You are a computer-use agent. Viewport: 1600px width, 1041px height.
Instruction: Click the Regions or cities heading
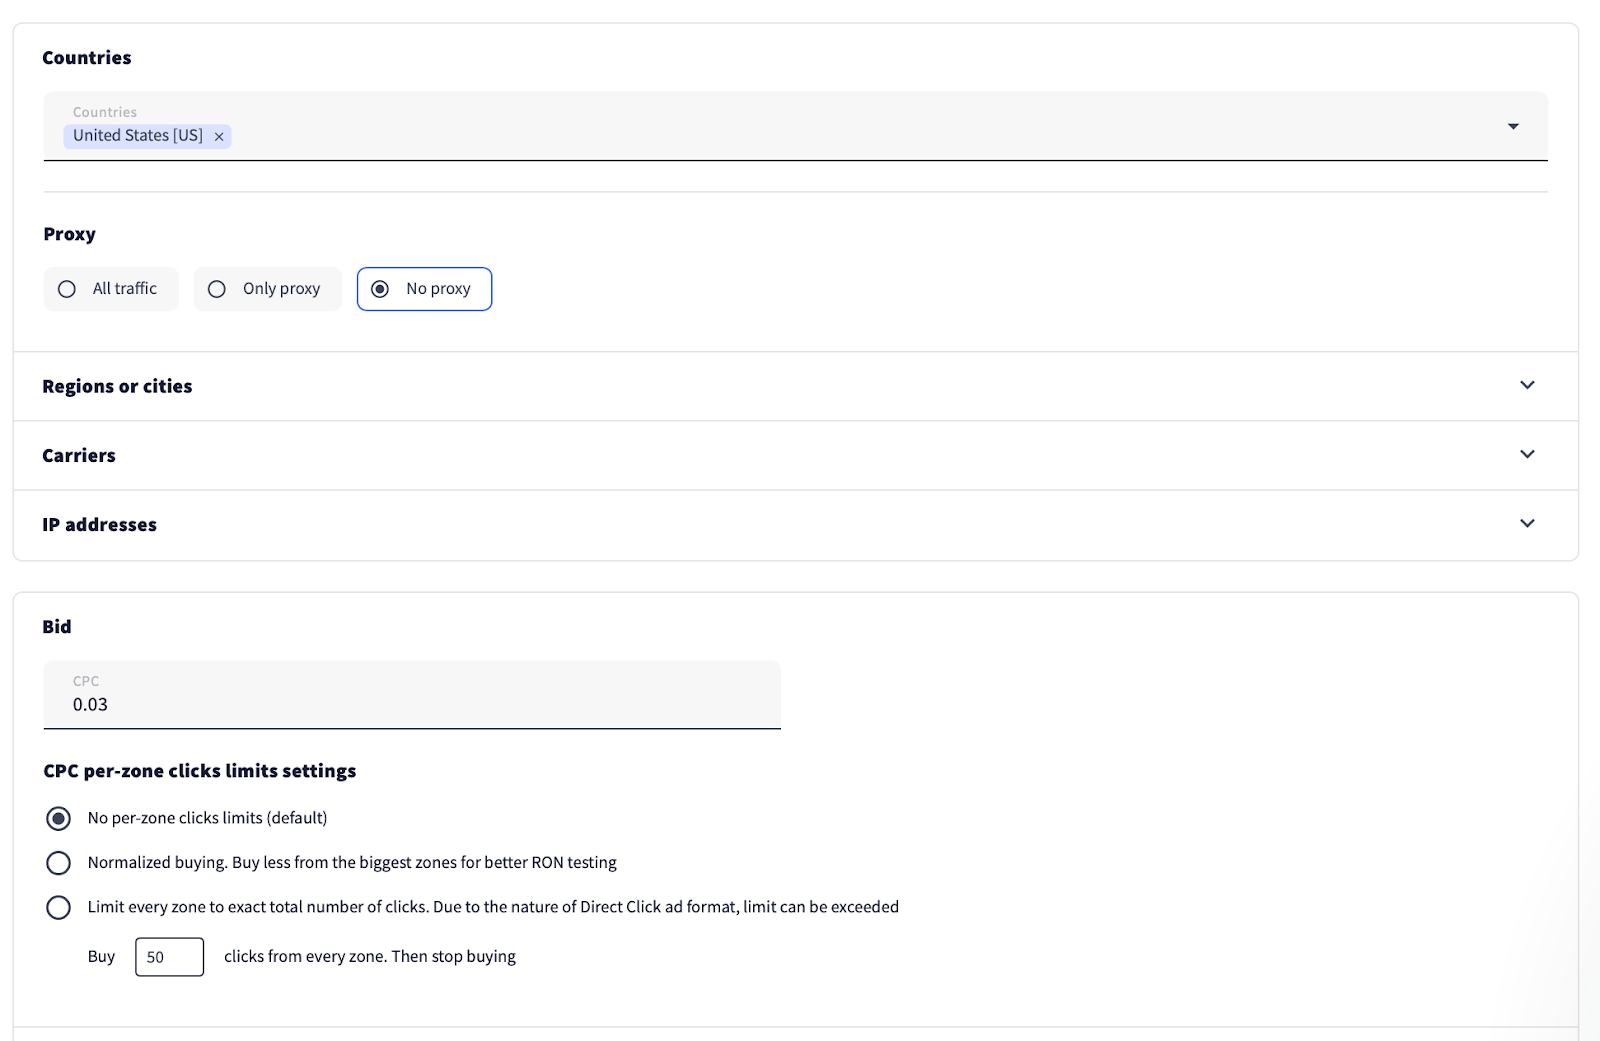pos(117,386)
